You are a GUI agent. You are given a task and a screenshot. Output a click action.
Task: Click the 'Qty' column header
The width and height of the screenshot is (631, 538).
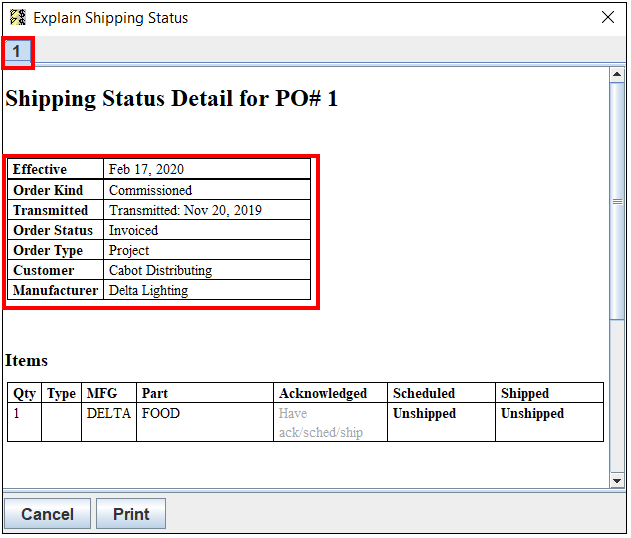[25, 394]
